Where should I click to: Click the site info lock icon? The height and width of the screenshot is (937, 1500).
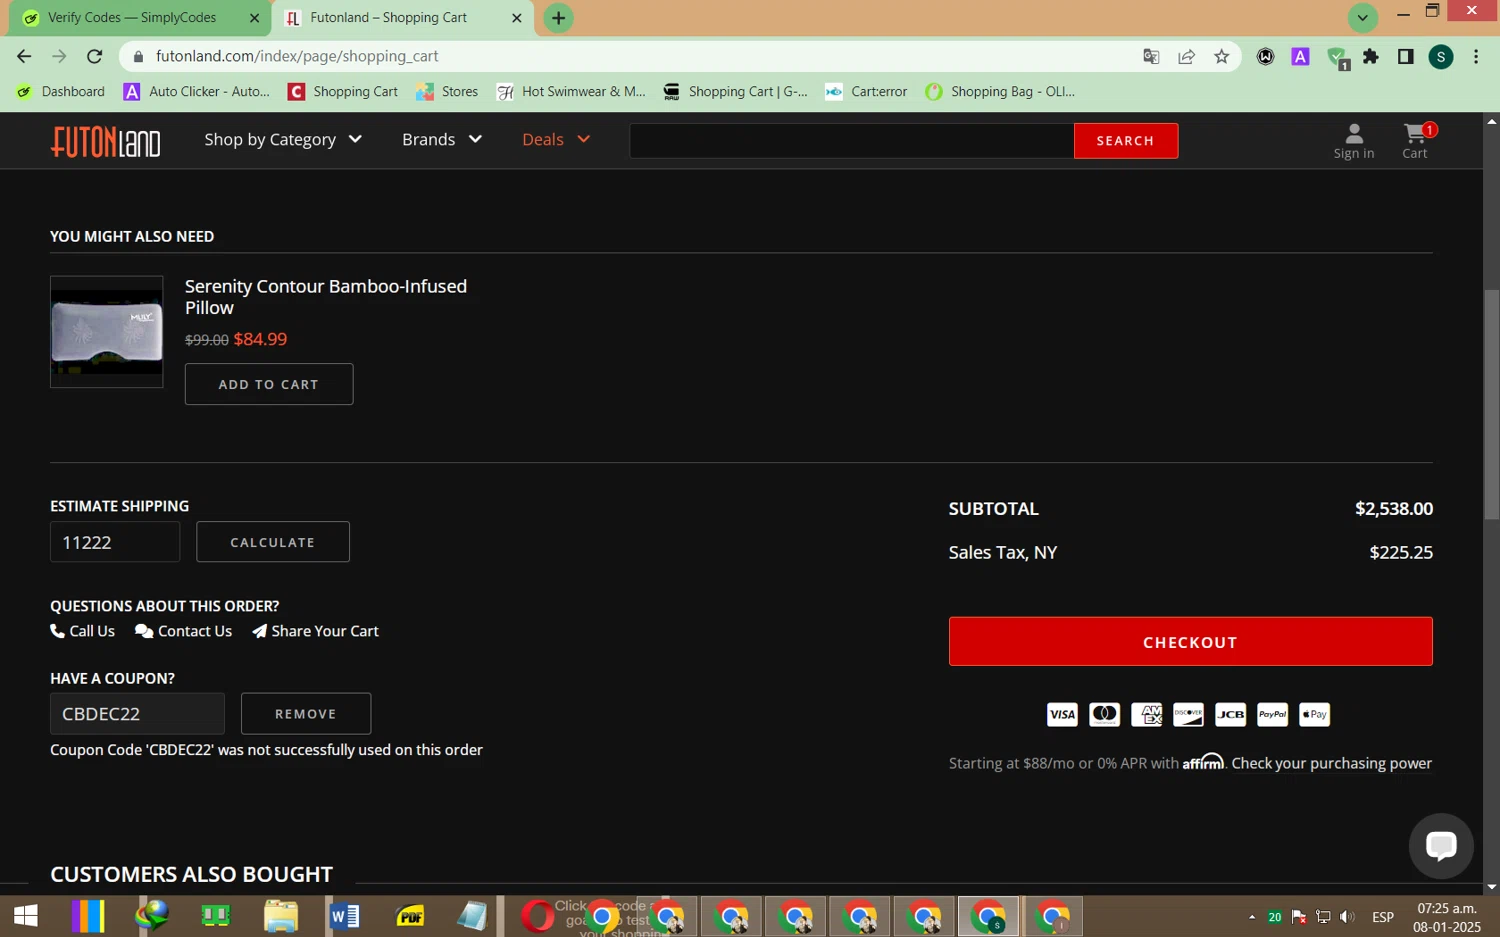138,57
